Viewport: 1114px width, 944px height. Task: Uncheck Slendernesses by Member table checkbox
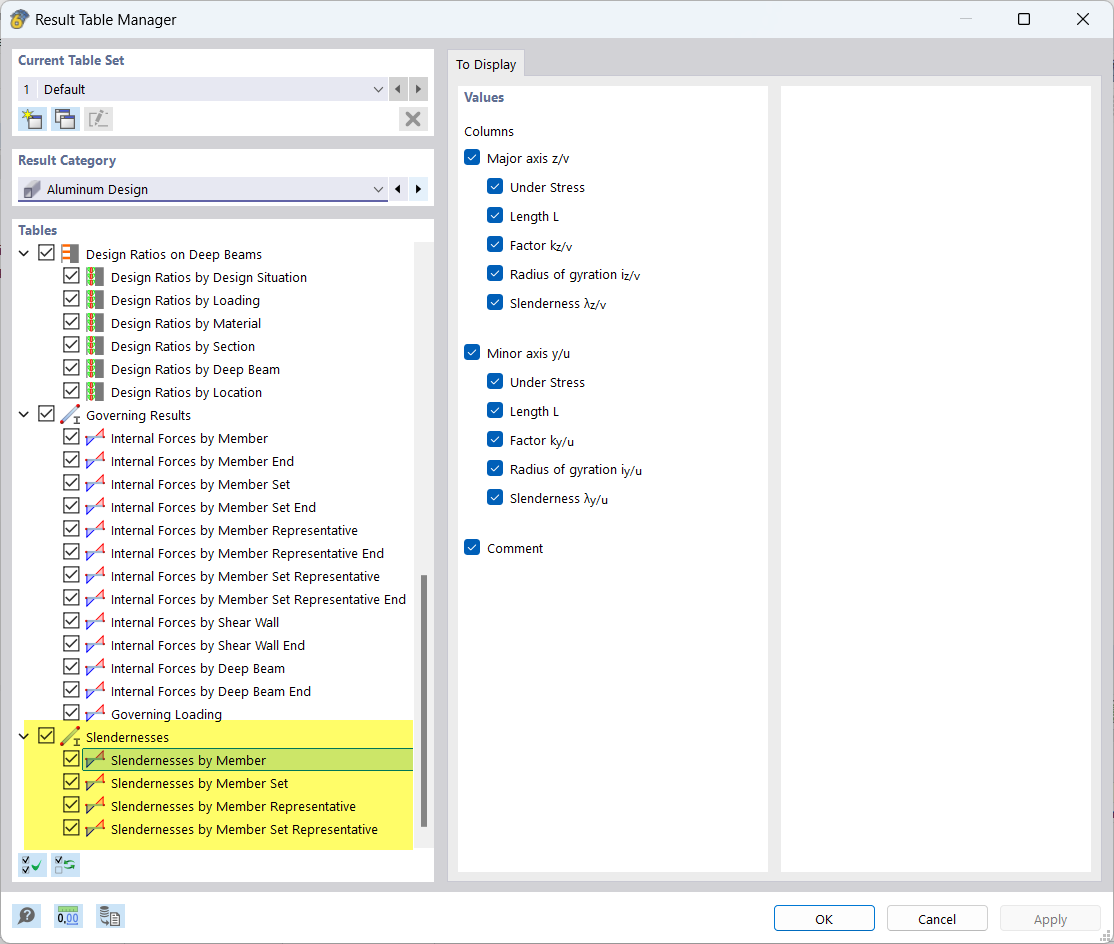[71, 759]
